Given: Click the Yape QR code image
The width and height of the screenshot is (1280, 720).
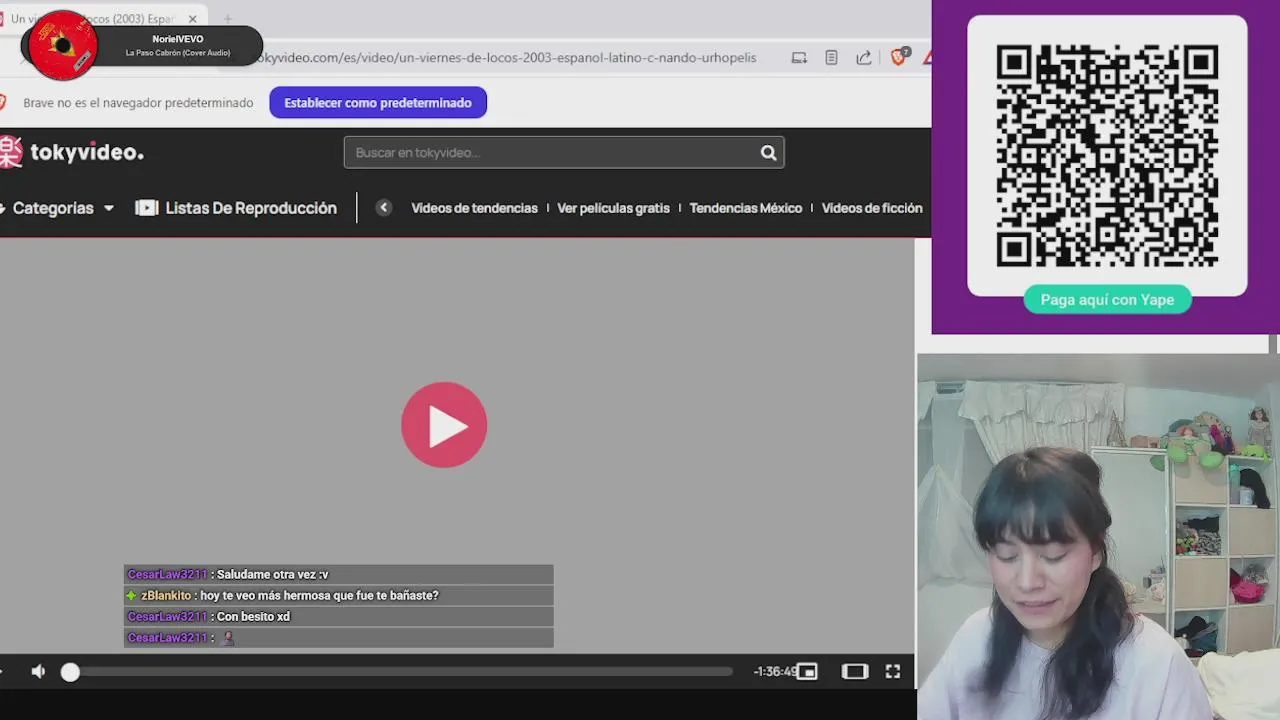Looking at the screenshot, I should pos(1107,155).
